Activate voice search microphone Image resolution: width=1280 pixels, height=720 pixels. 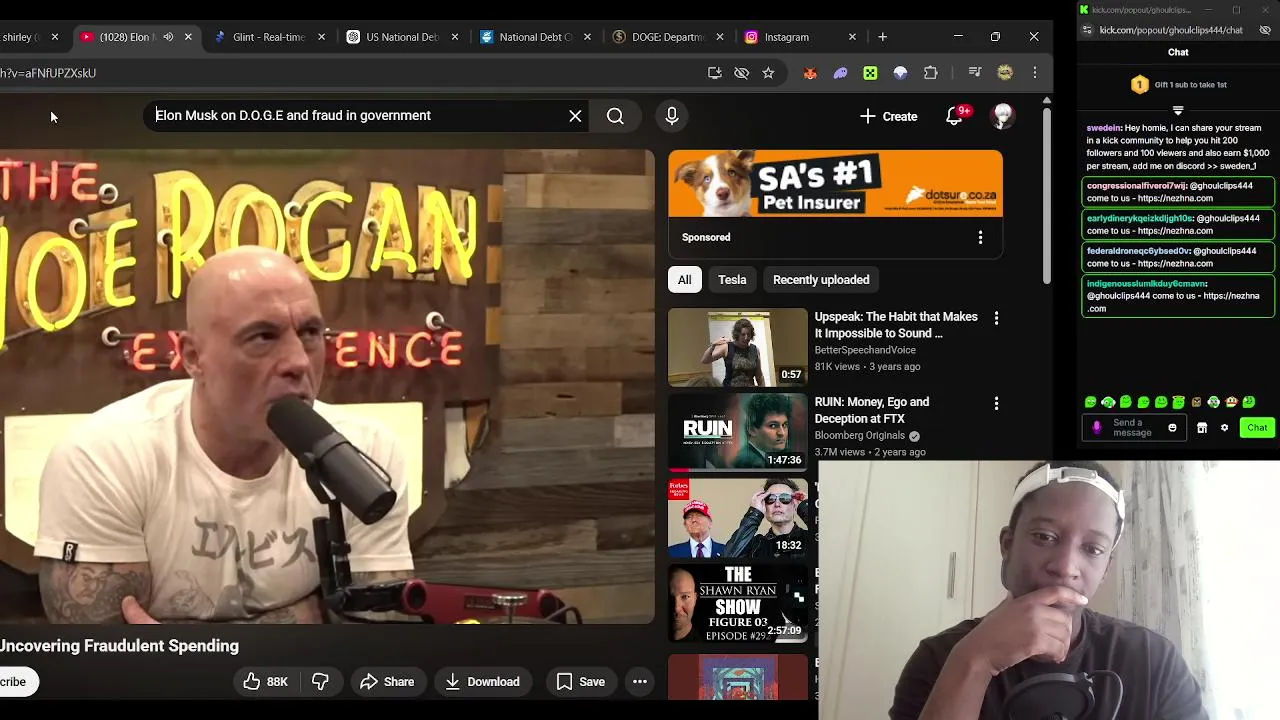click(x=672, y=116)
